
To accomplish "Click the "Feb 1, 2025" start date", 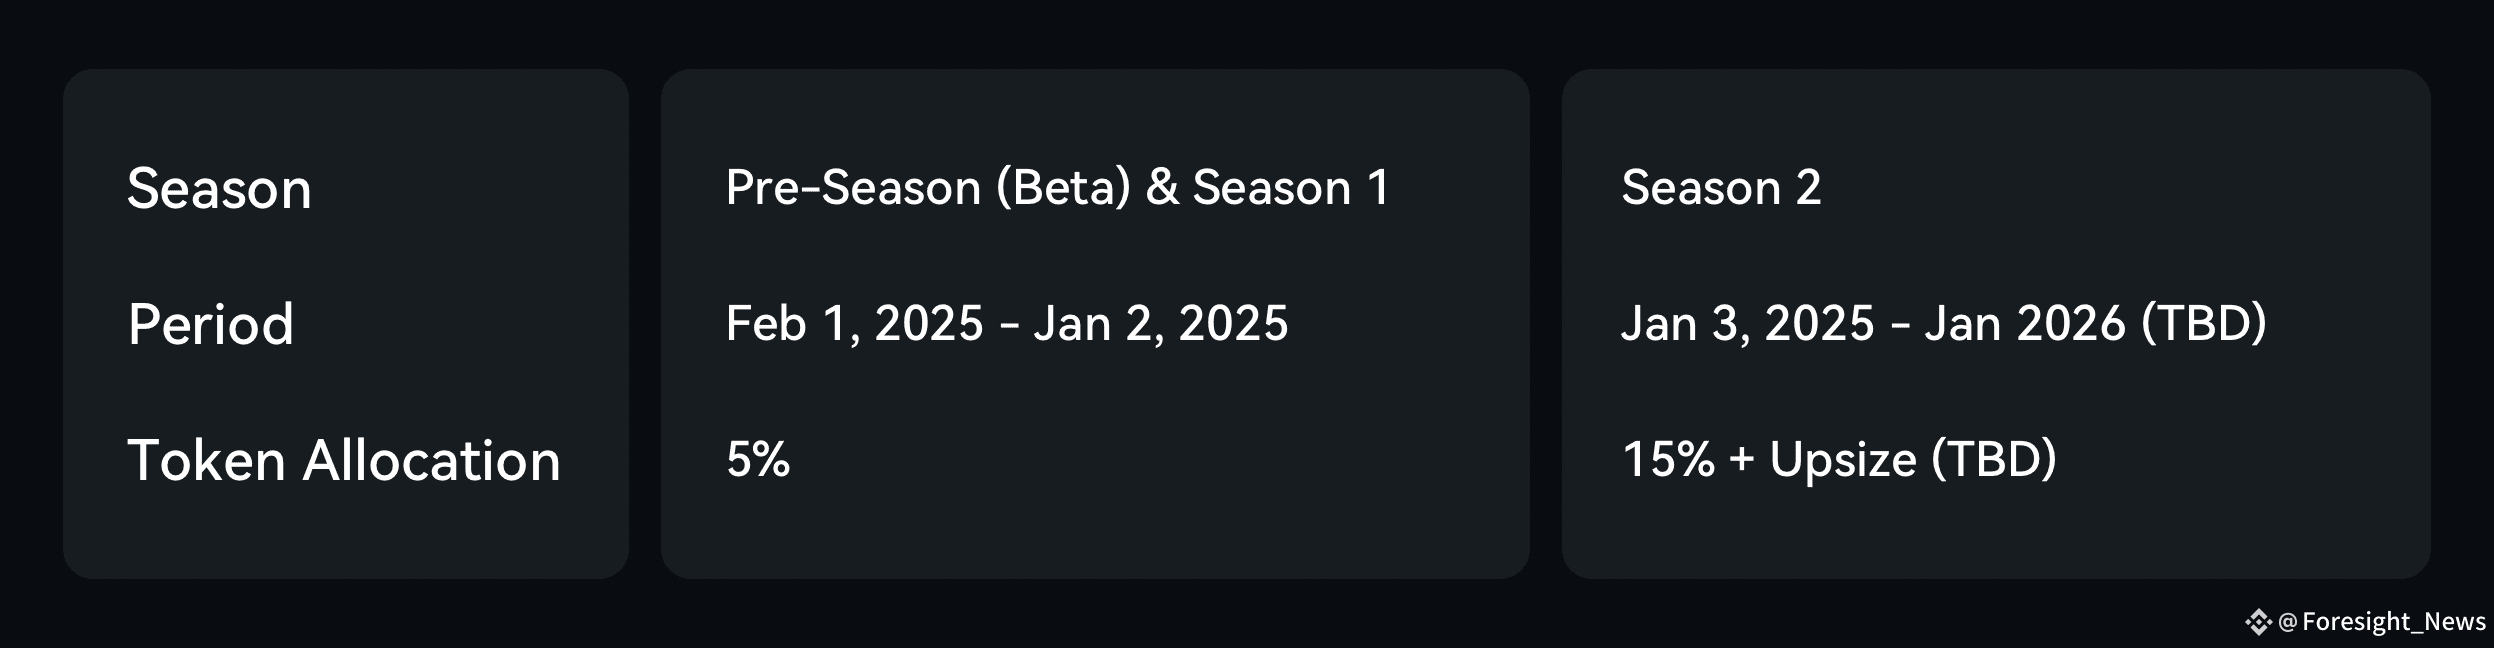I will click(854, 324).
